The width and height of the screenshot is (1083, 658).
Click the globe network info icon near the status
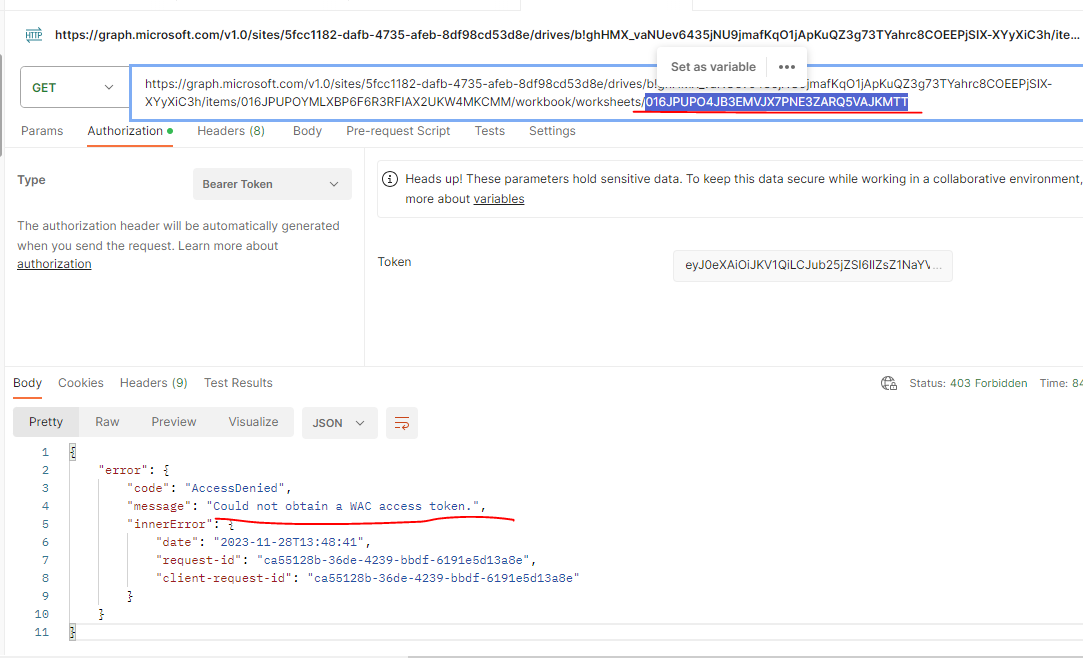[888, 383]
